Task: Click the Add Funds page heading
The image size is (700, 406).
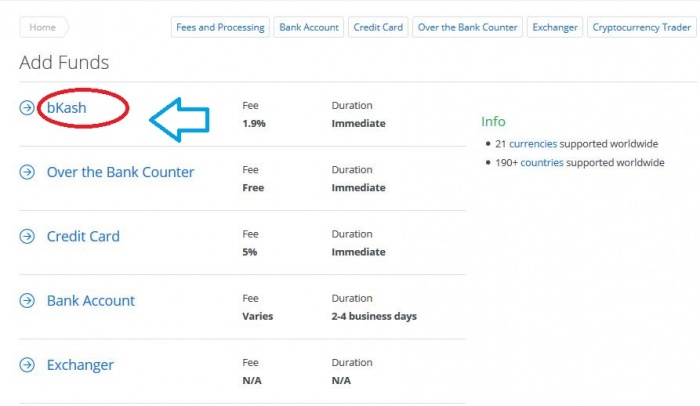Action: (x=64, y=63)
